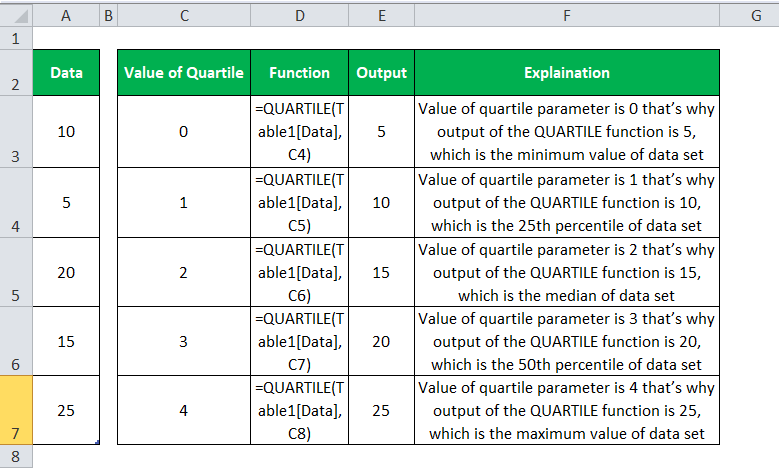Click quartile value cell containing 0
Image resolution: width=779 pixels, height=468 pixels.
click(183, 131)
